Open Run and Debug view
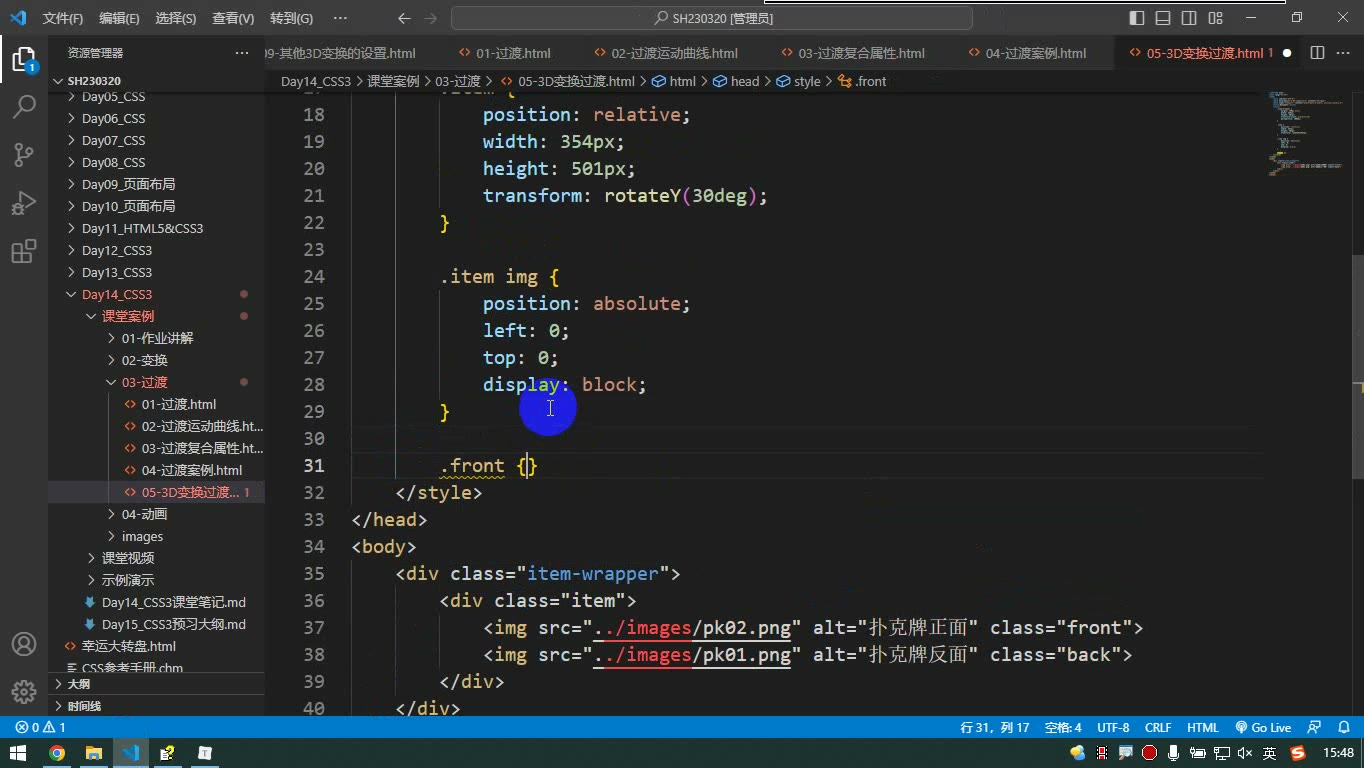Screen dimensions: 1364x768 pyautogui.click(x=24, y=203)
